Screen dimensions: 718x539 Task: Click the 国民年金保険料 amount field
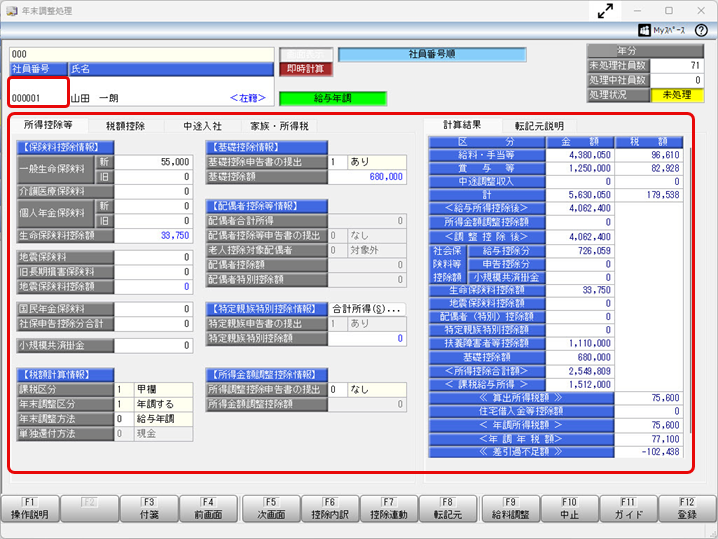(153, 309)
